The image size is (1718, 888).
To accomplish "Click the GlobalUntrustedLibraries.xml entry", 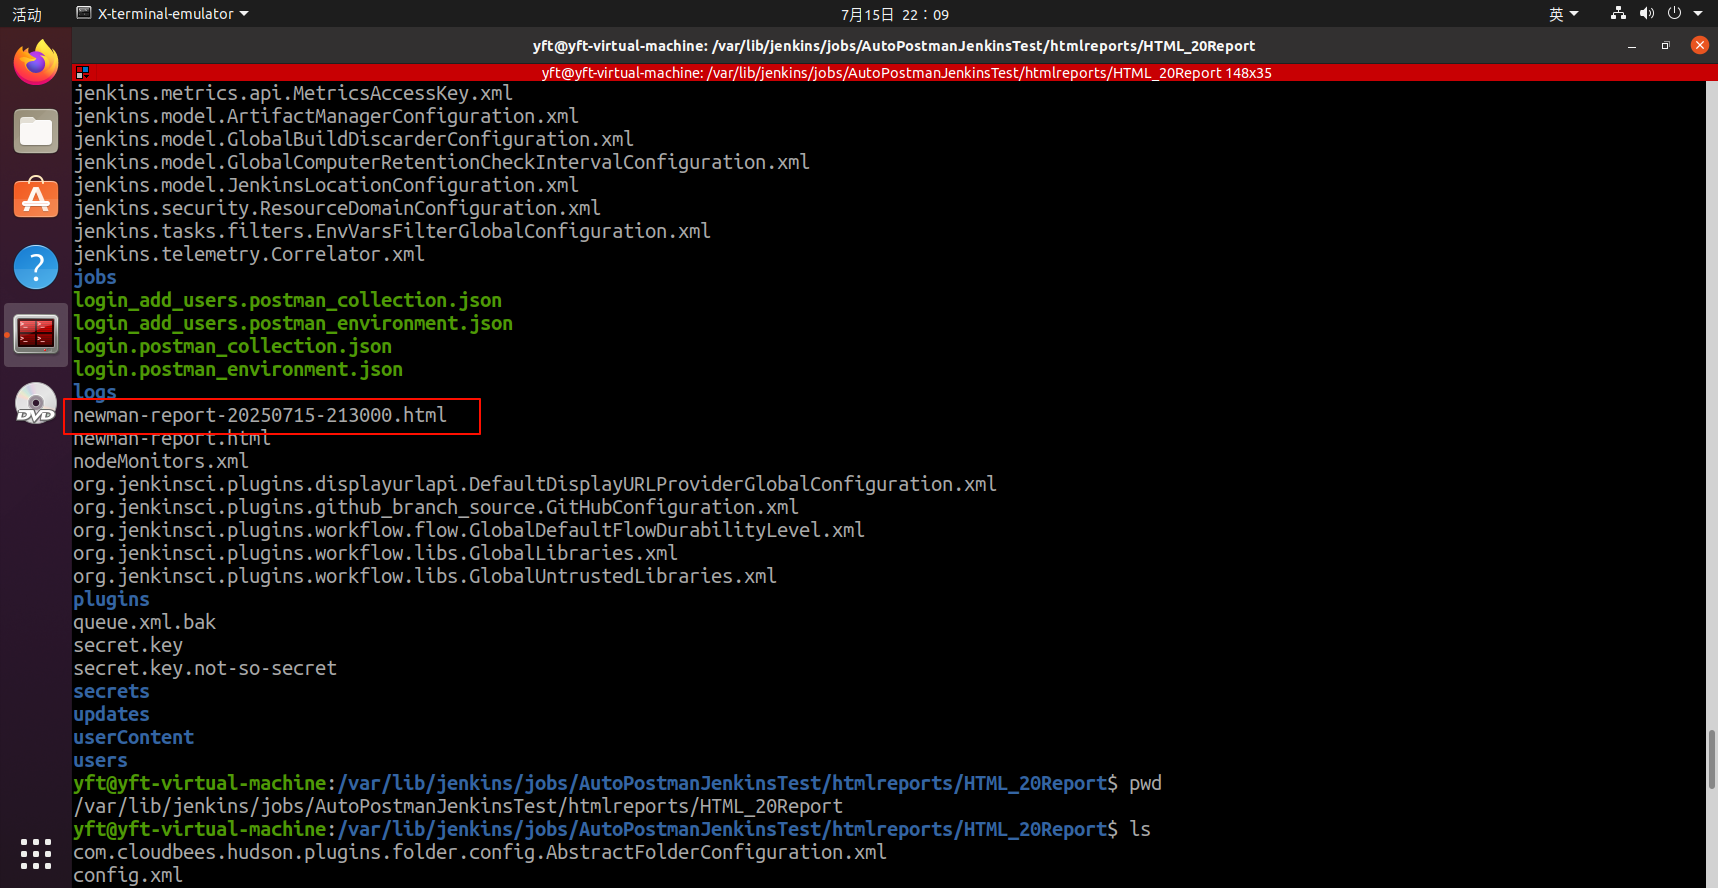I will [x=425, y=576].
